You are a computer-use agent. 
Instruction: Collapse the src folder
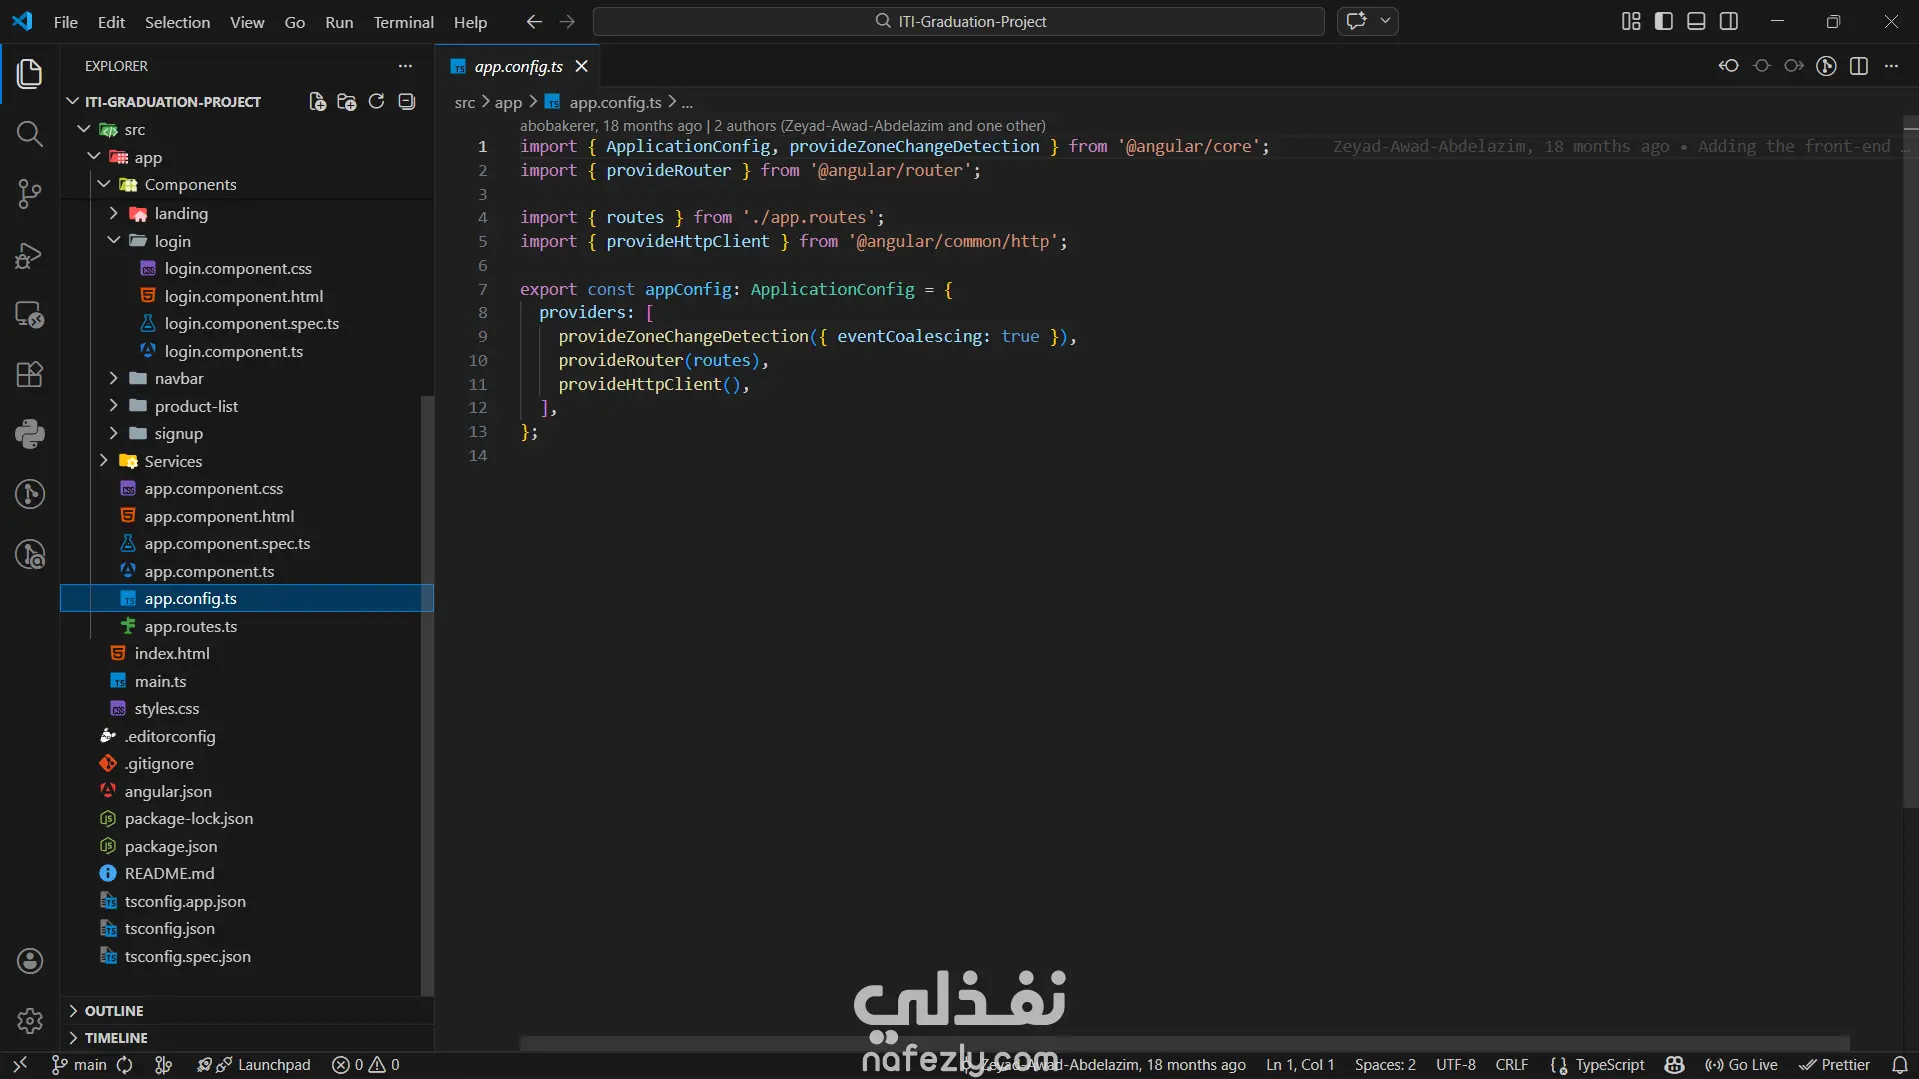pos(84,129)
